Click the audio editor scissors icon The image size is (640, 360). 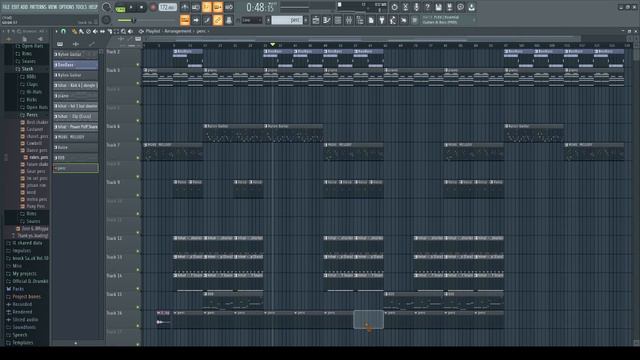405,7
